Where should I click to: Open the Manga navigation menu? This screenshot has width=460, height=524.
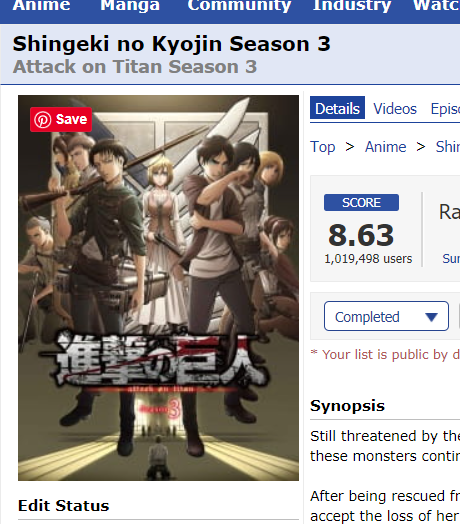(x=130, y=5)
